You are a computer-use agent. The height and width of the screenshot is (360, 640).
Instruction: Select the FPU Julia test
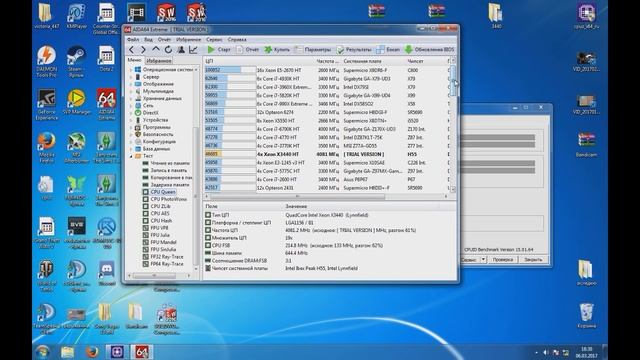(x=160, y=235)
